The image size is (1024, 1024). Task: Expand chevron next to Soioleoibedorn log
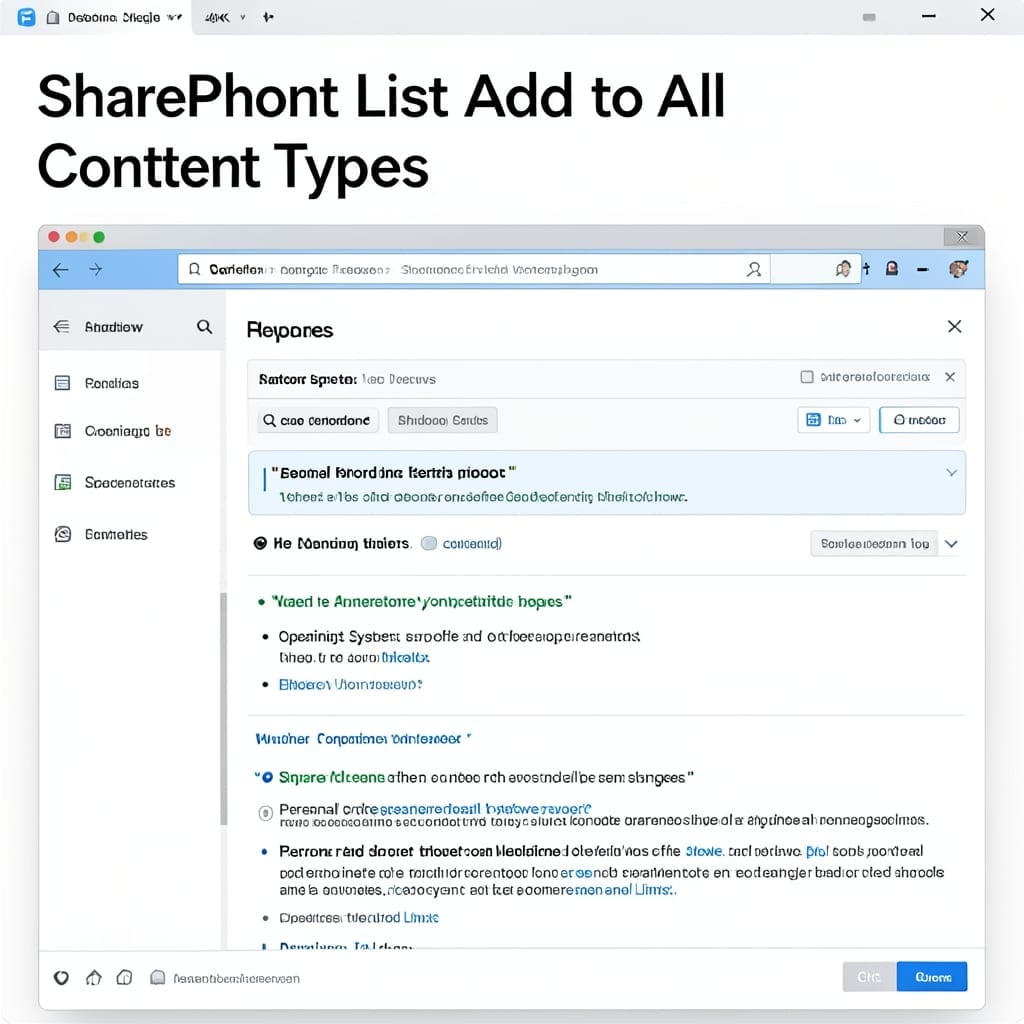click(x=952, y=544)
